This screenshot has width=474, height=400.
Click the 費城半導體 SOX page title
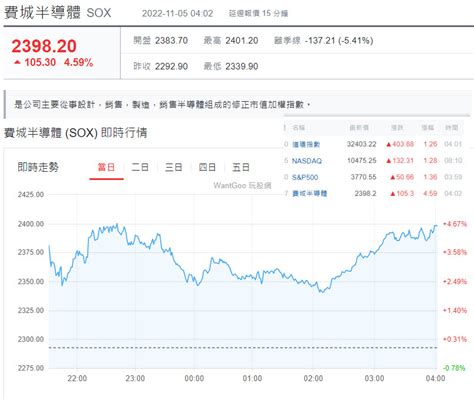57,13
